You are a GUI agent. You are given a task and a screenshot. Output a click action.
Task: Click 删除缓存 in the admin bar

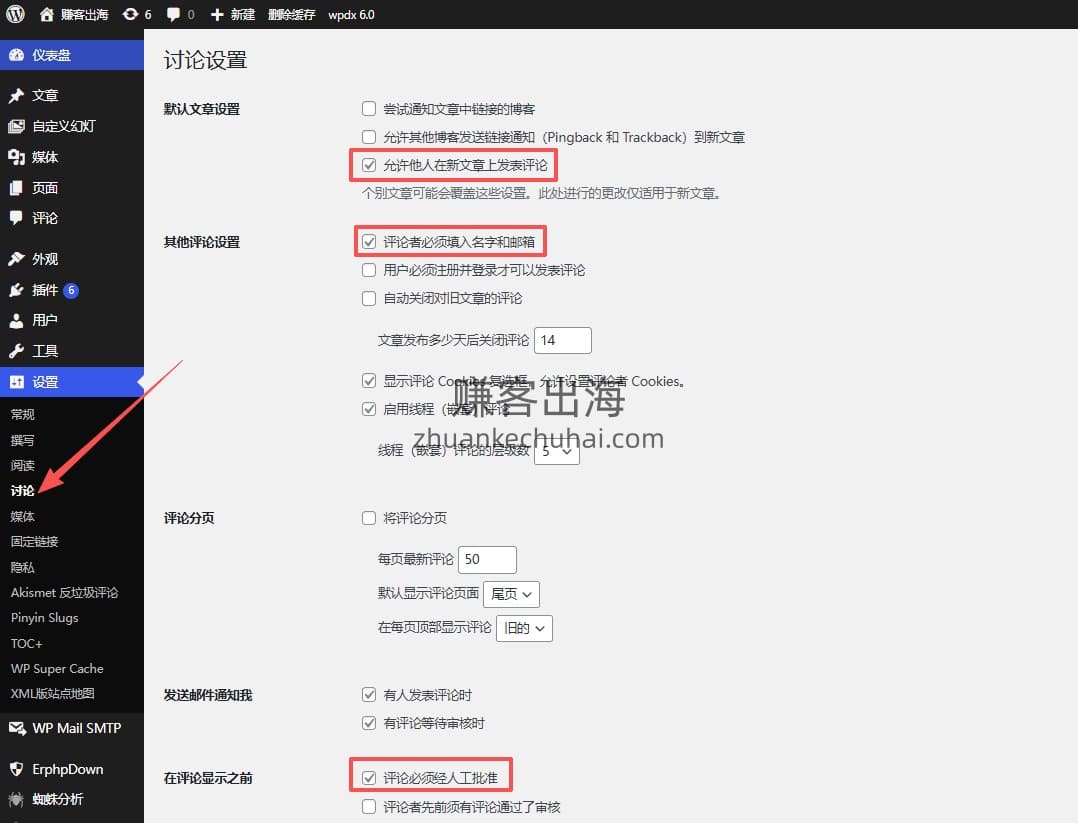[x=291, y=15]
